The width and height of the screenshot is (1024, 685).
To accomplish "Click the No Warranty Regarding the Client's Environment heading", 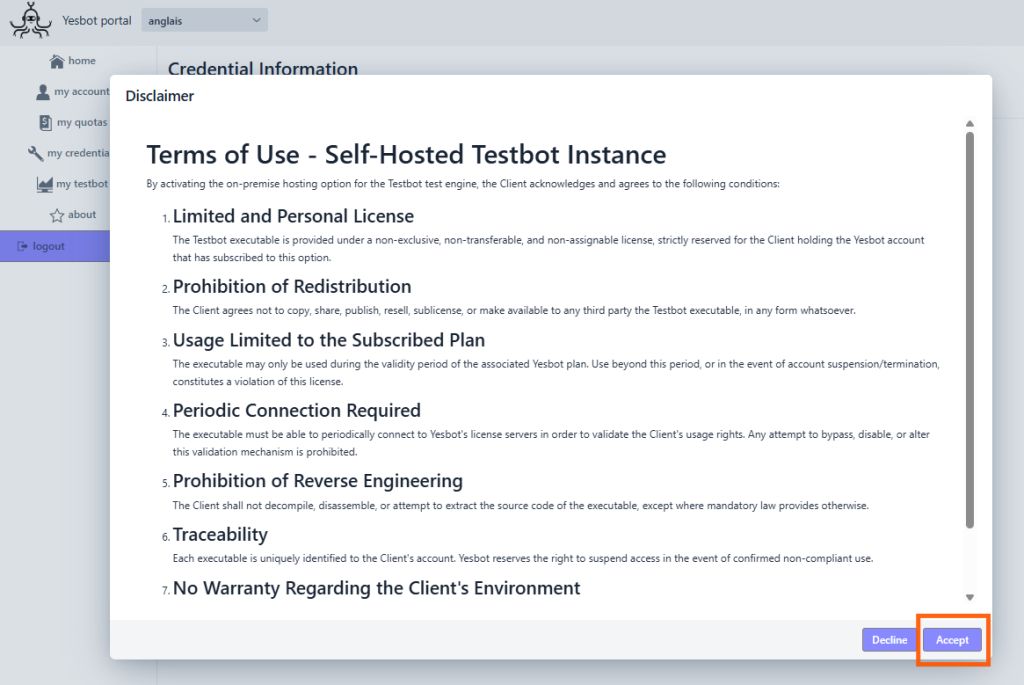I will (x=376, y=588).
